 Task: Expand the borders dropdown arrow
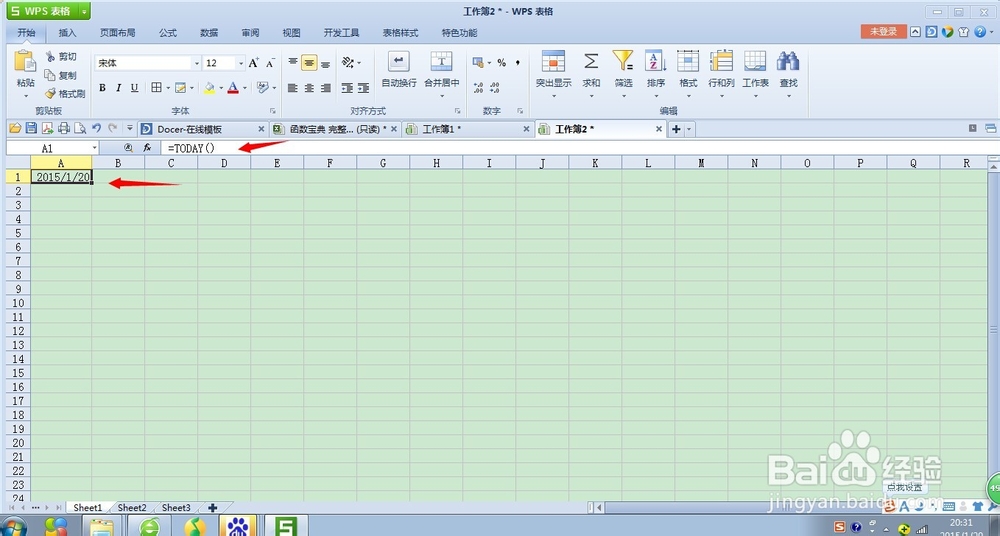[168, 88]
